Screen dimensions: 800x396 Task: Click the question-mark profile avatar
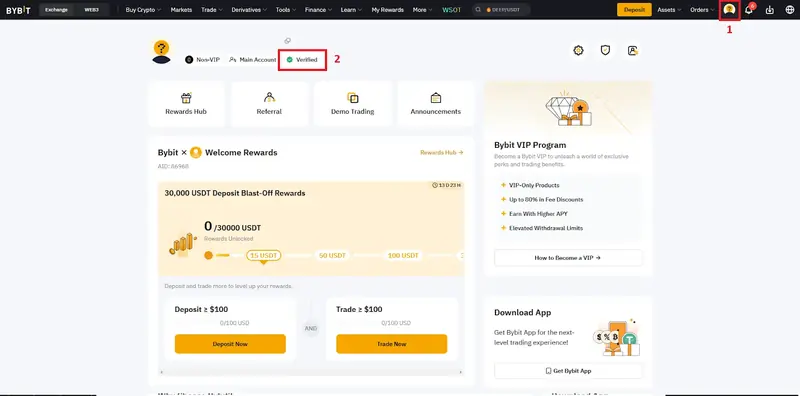click(161, 52)
